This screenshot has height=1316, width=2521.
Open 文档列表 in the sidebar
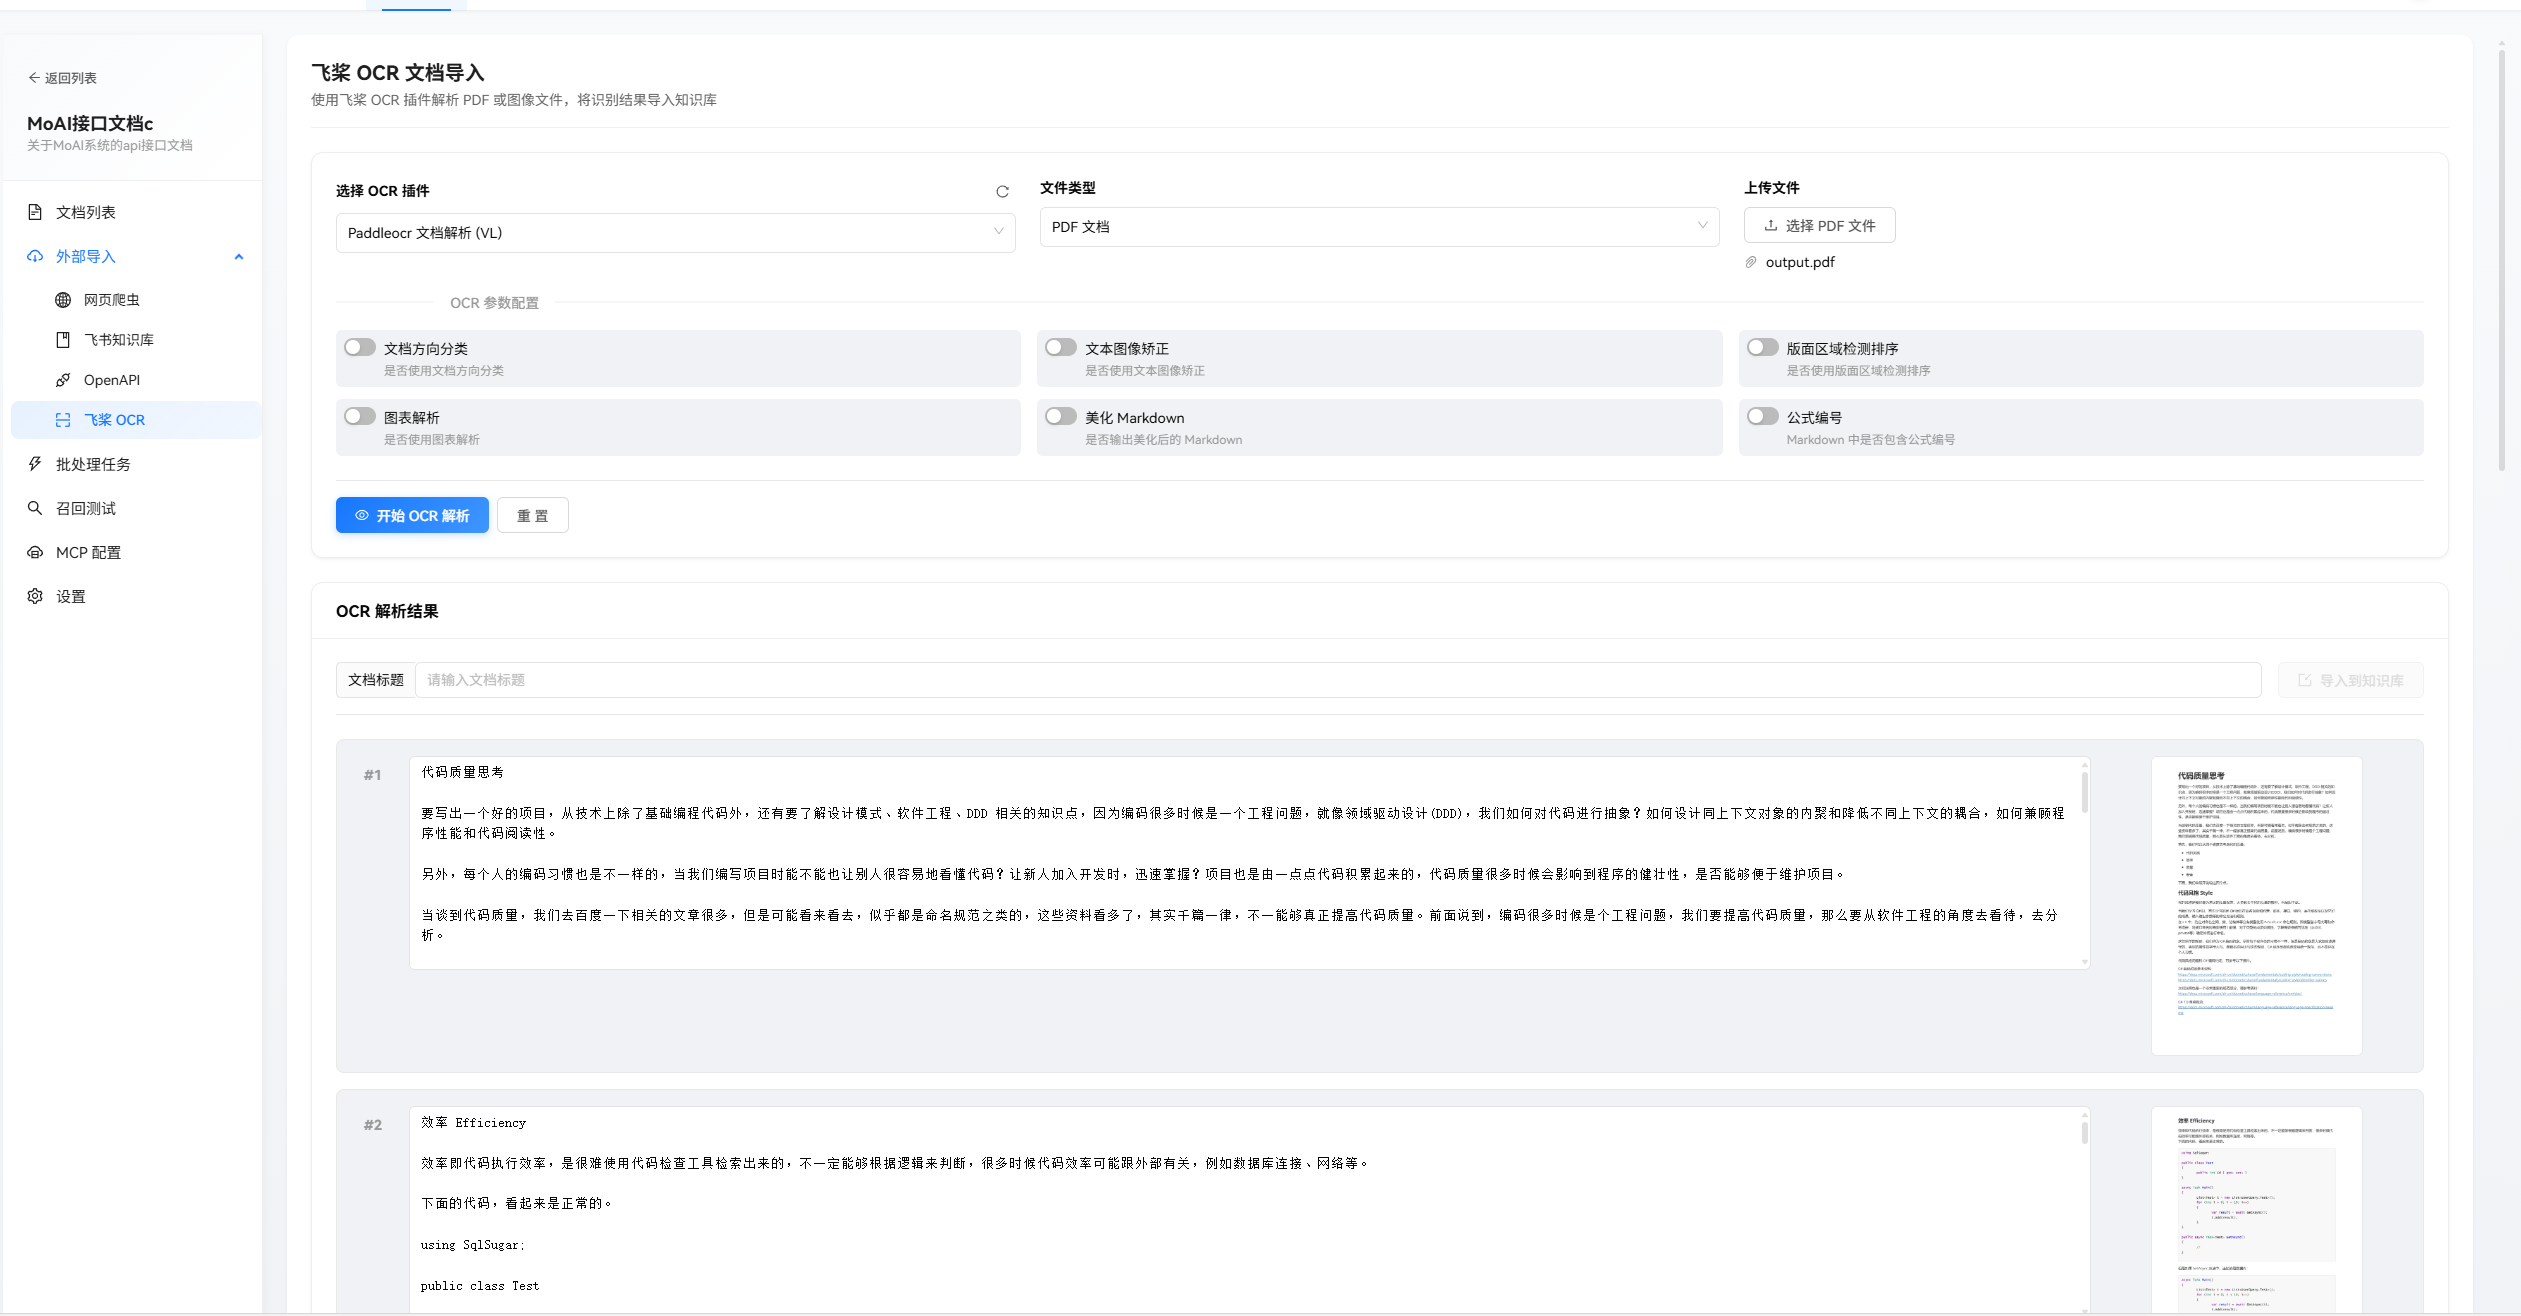[x=86, y=212]
